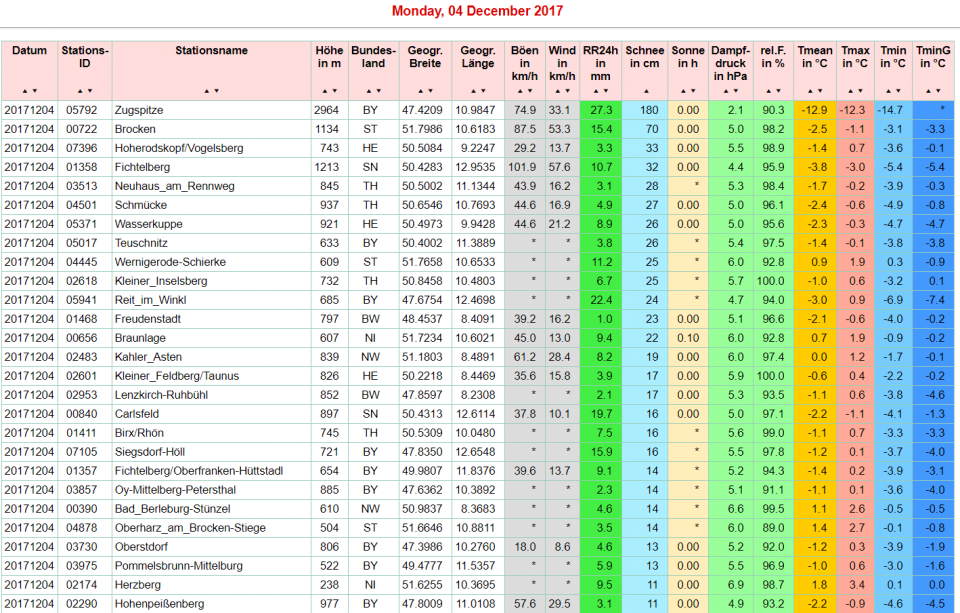Screen dimensions: 960x613
Task: Select the Brocken station row name
Action: (135, 129)
